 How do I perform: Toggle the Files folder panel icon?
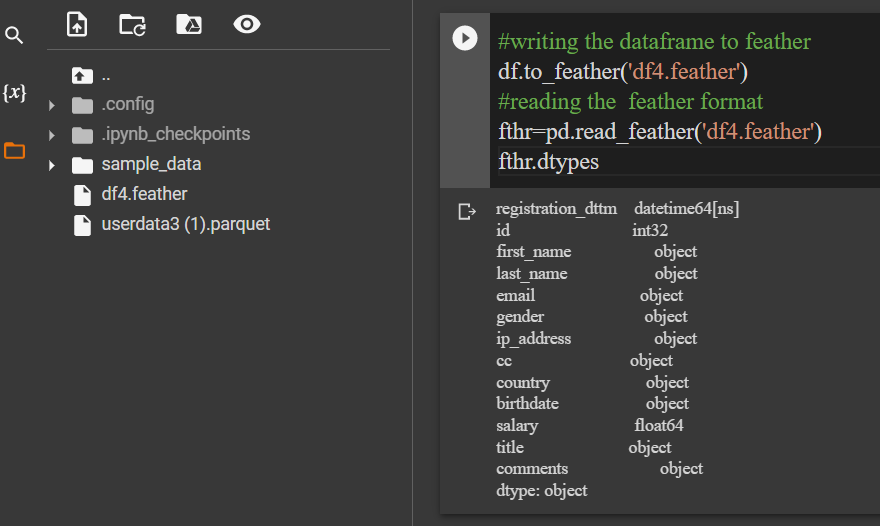click(14, 150)
